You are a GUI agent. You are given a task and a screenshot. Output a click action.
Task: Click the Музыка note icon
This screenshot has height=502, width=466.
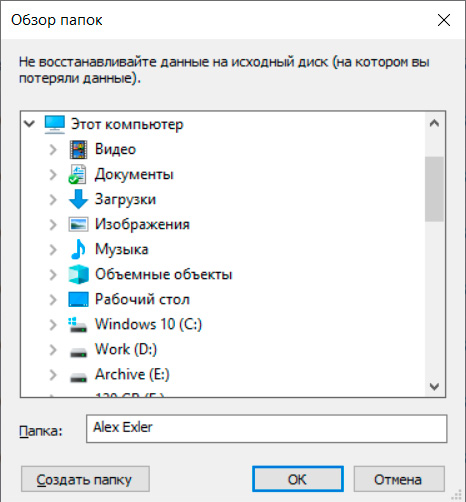(78, 249)
